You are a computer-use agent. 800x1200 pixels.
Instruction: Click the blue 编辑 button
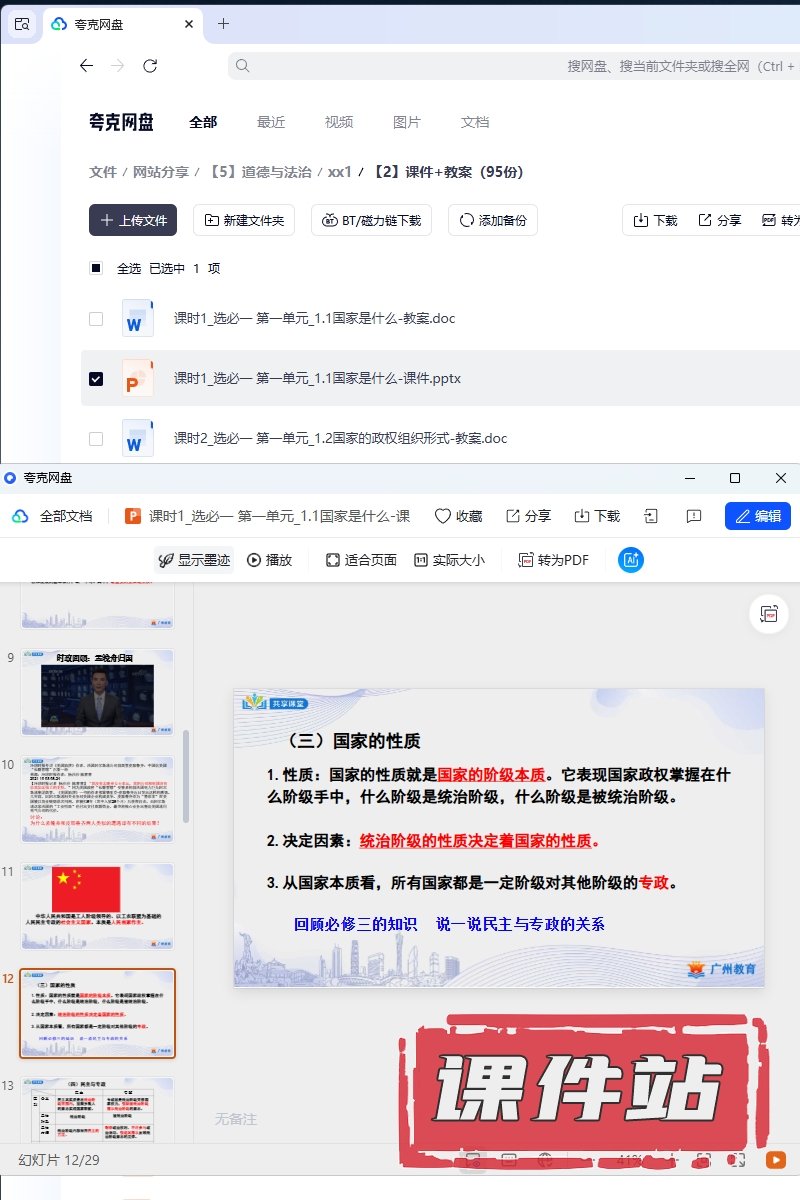click(757, 516)
